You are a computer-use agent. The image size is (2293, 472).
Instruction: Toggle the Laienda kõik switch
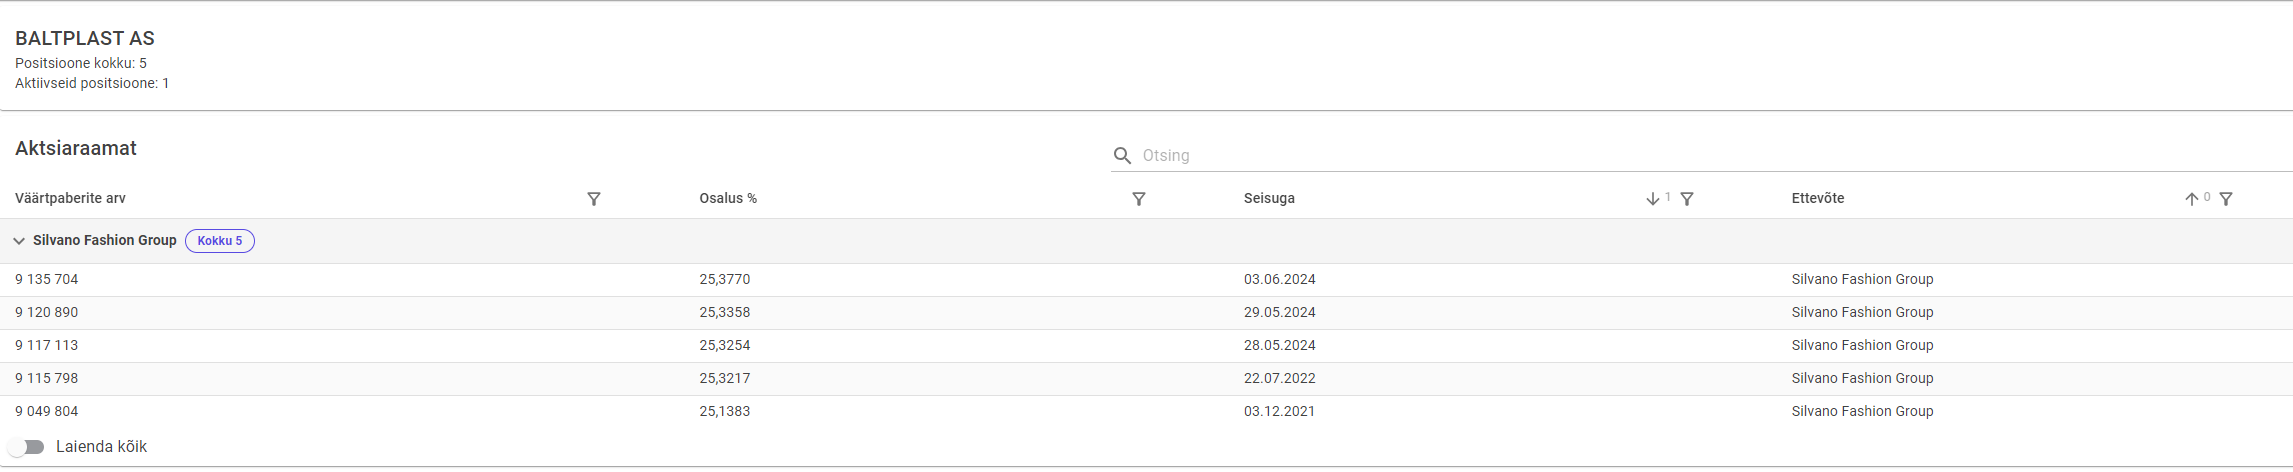[28, 447]
